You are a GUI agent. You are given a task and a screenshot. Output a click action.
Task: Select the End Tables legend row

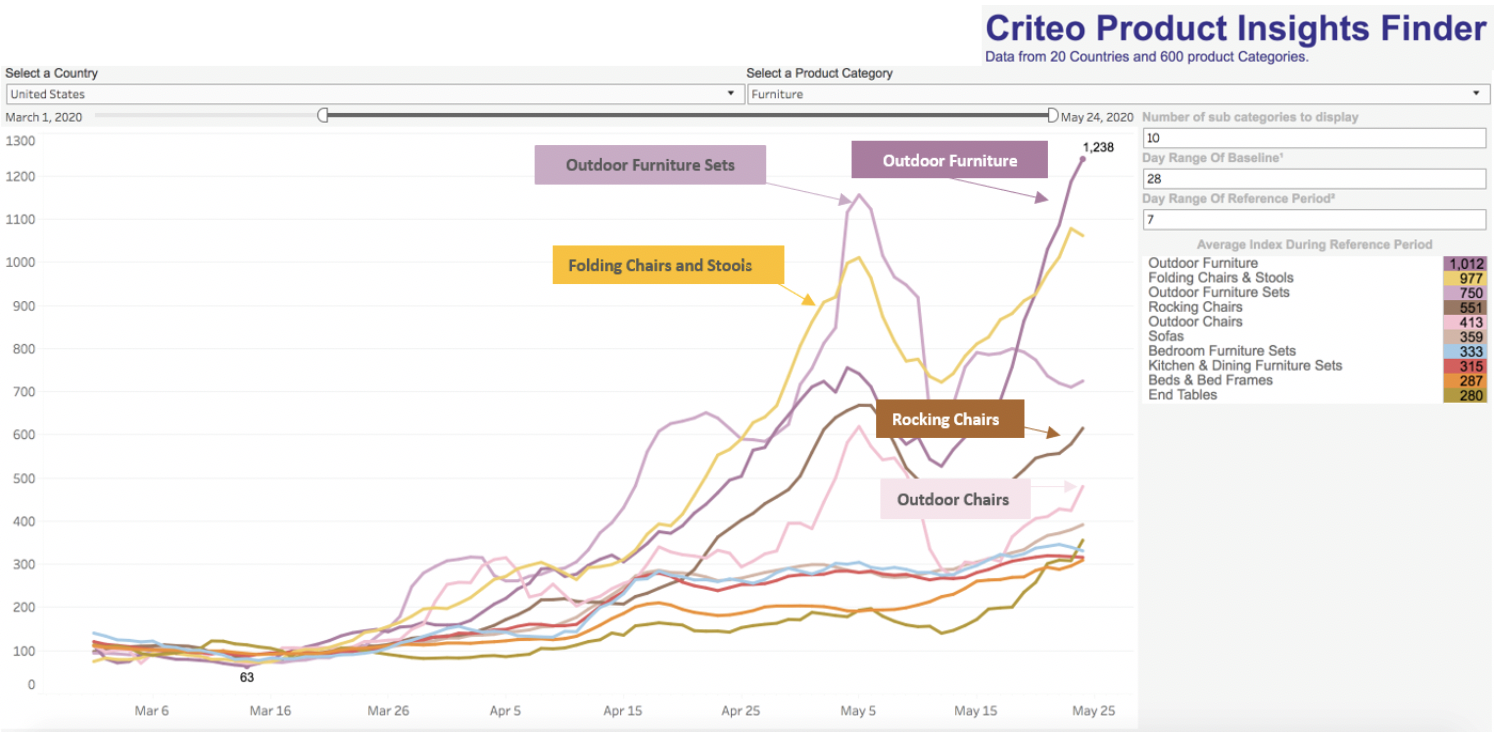click(x=1317, y=395)
